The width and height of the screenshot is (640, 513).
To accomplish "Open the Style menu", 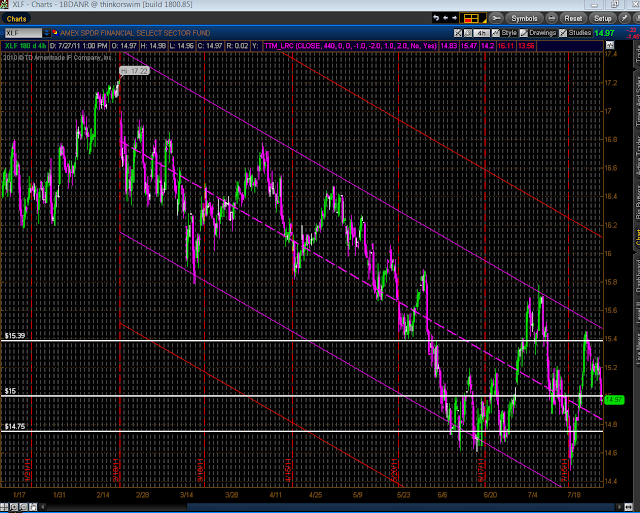I will click(505, 33).
